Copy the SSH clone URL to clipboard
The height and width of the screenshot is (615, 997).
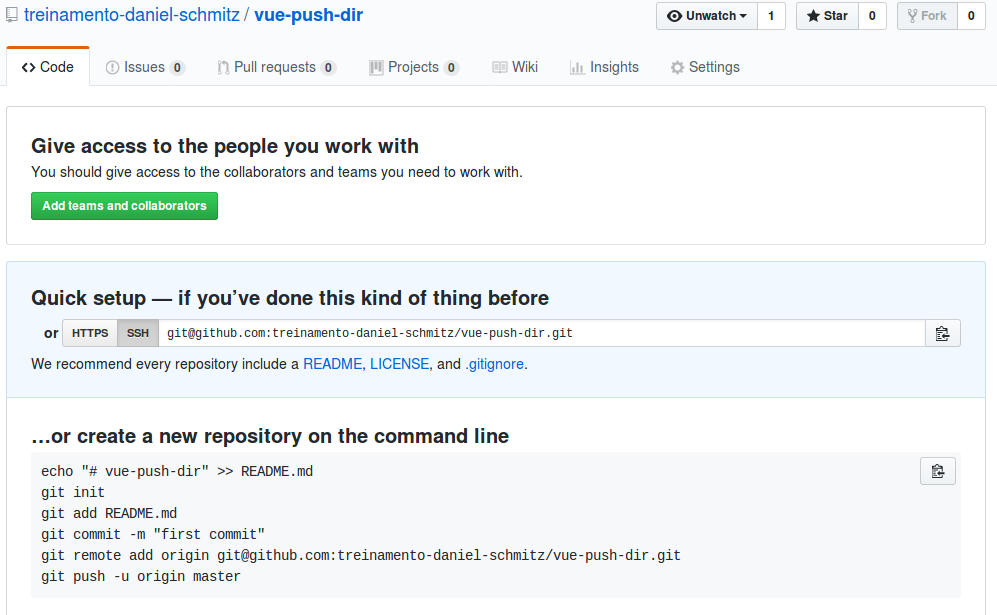tap(942, 333)
